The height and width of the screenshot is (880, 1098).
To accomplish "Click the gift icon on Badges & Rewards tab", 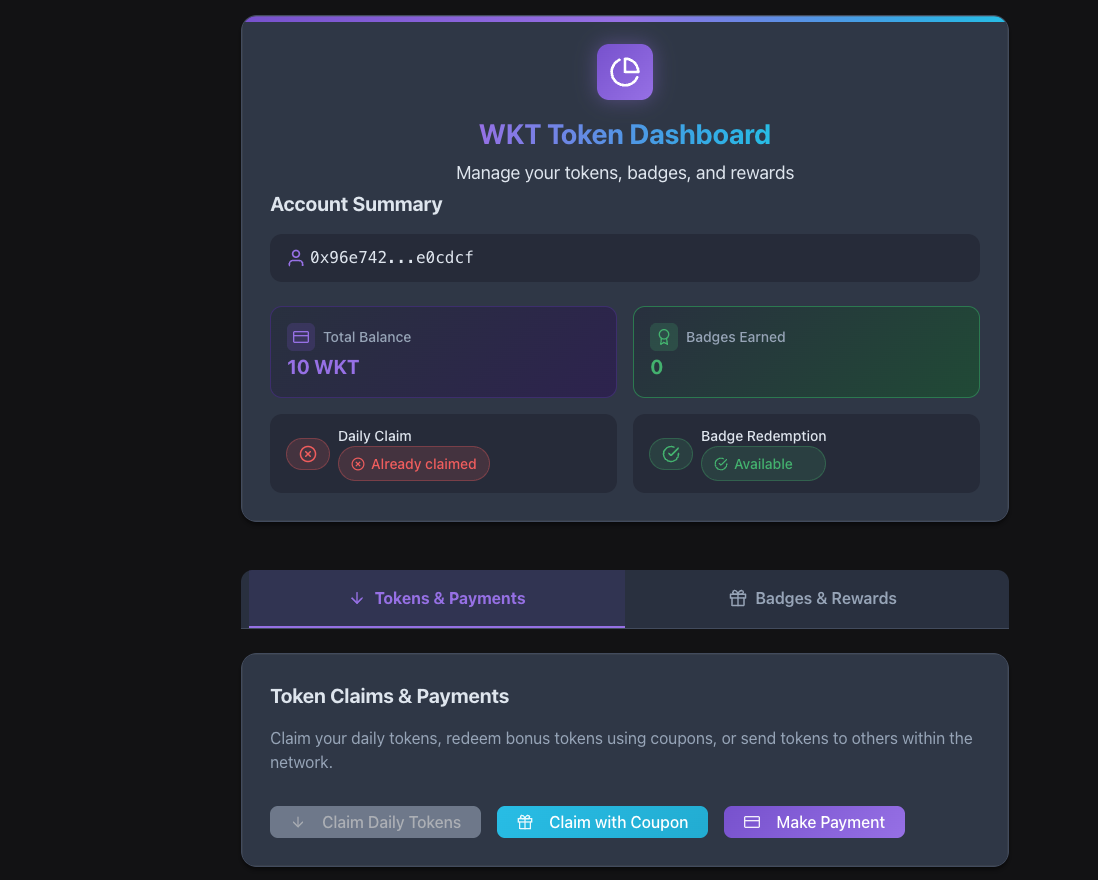I will tap(738, 598).
